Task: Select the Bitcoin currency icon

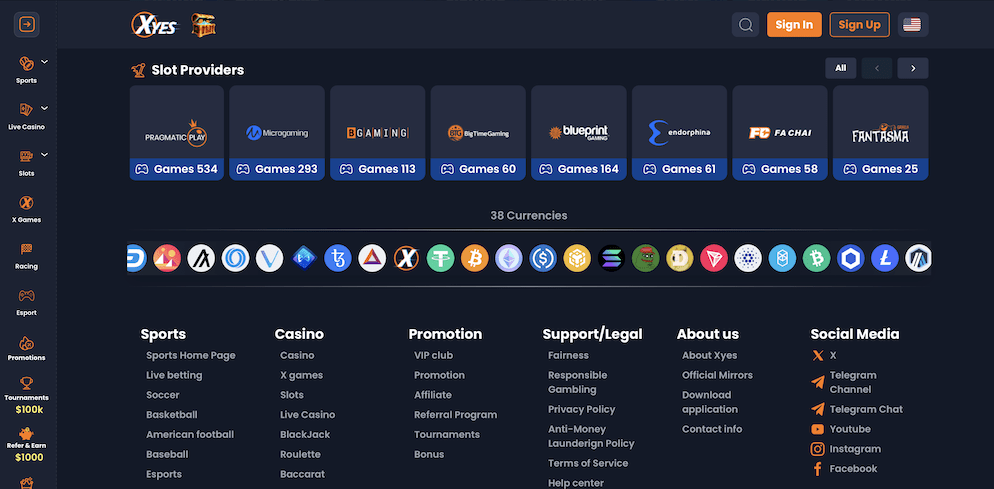Action: 475,258
